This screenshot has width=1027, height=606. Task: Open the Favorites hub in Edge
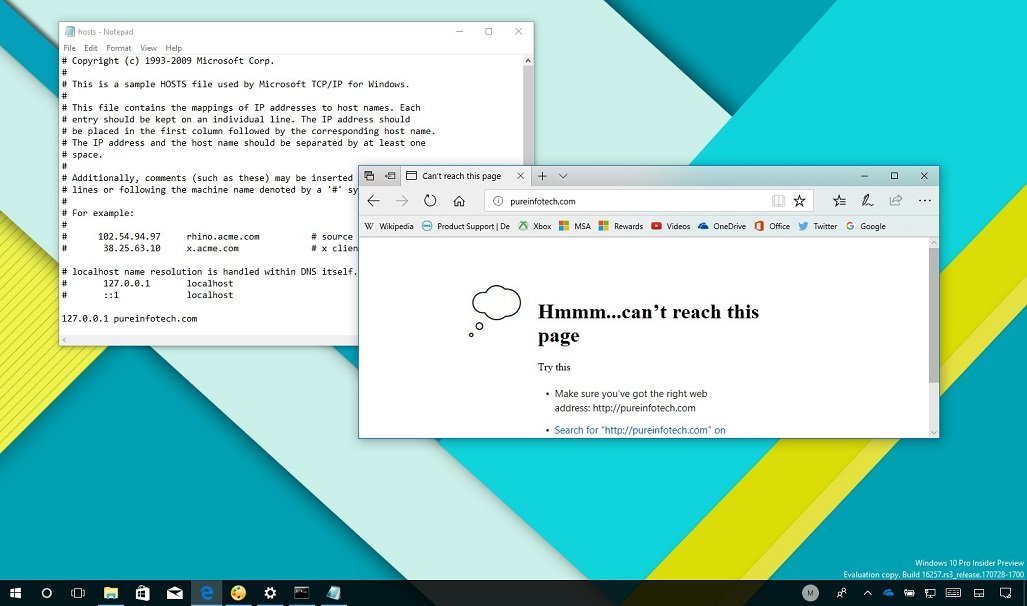click(840, 201)
